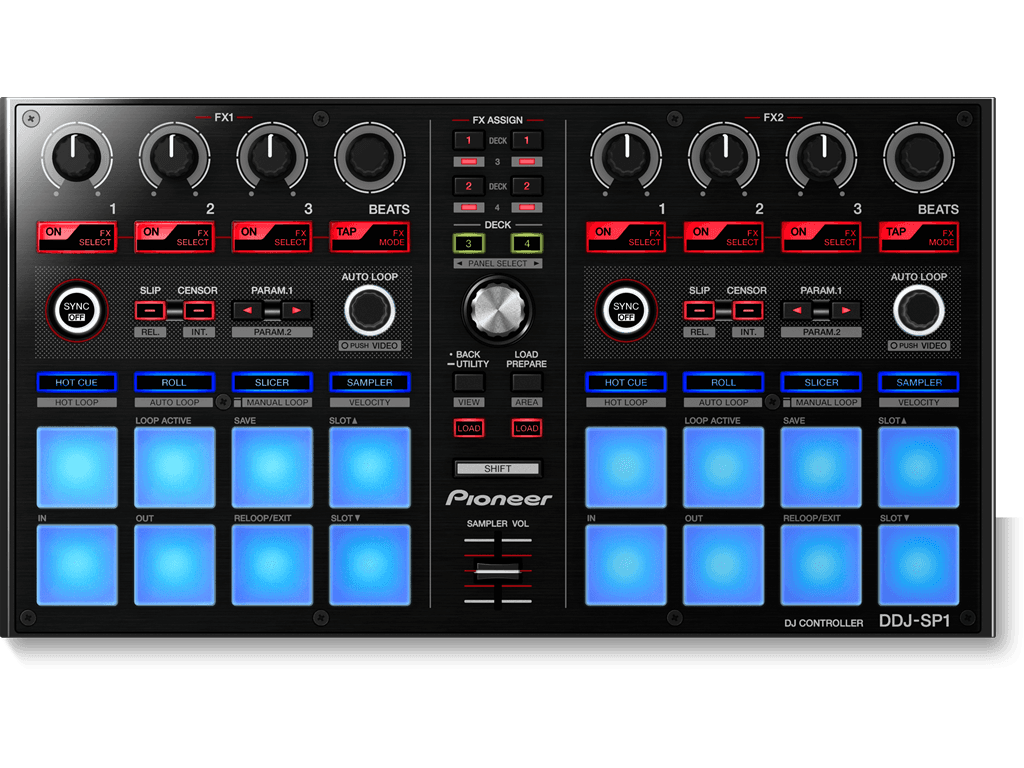Click the right deck SYNC OFF button

pyautogui.click(x=626, y=311)
